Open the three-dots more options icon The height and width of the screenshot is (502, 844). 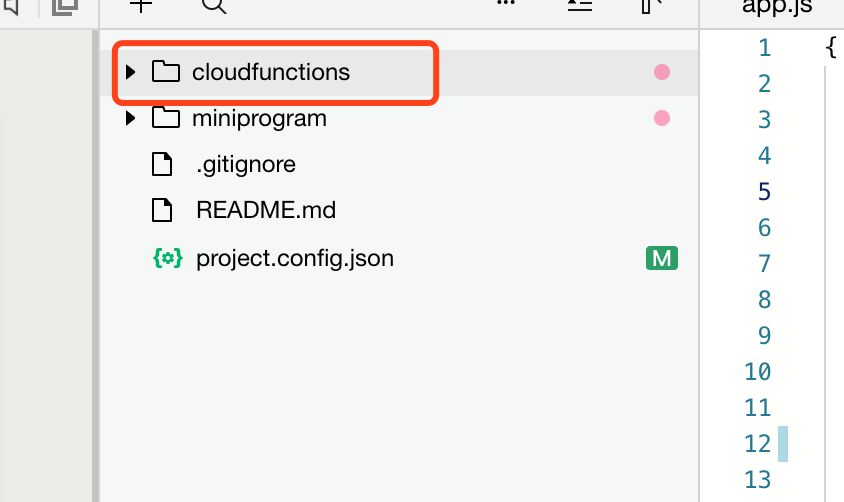pyautogui.click(x=505, y=3)
